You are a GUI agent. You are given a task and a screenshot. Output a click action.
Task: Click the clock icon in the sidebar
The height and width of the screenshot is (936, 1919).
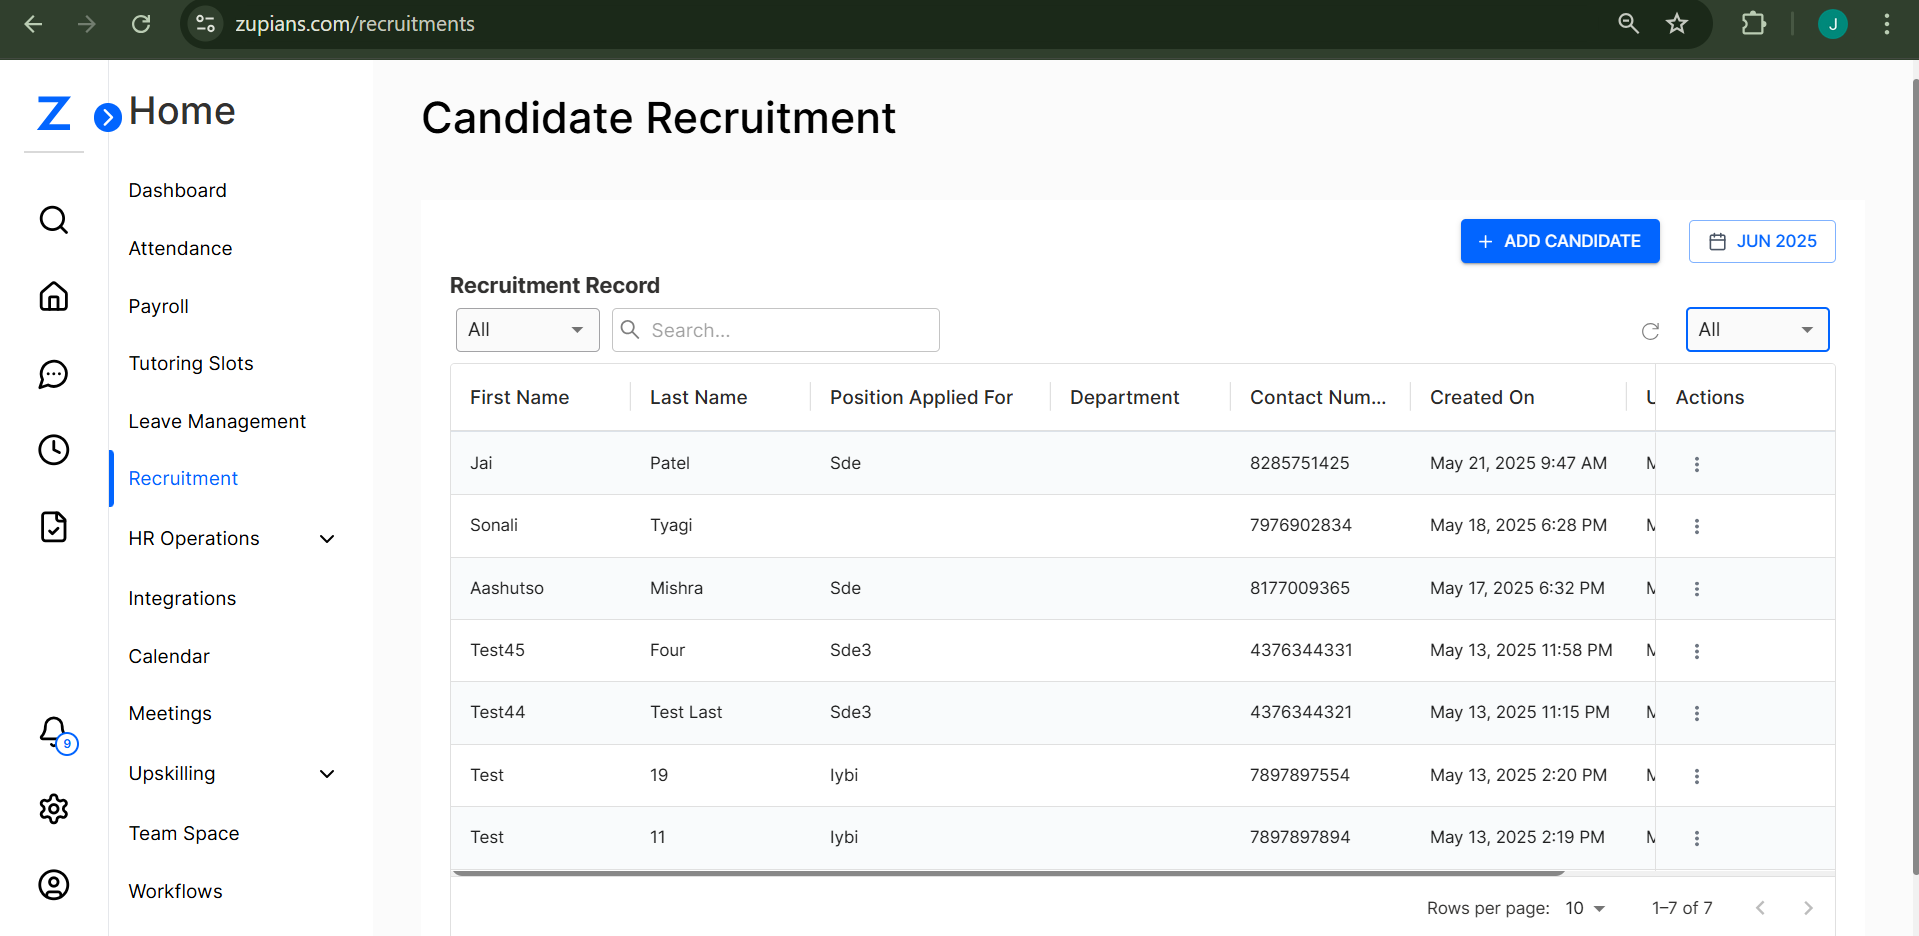tap(53, 449)
